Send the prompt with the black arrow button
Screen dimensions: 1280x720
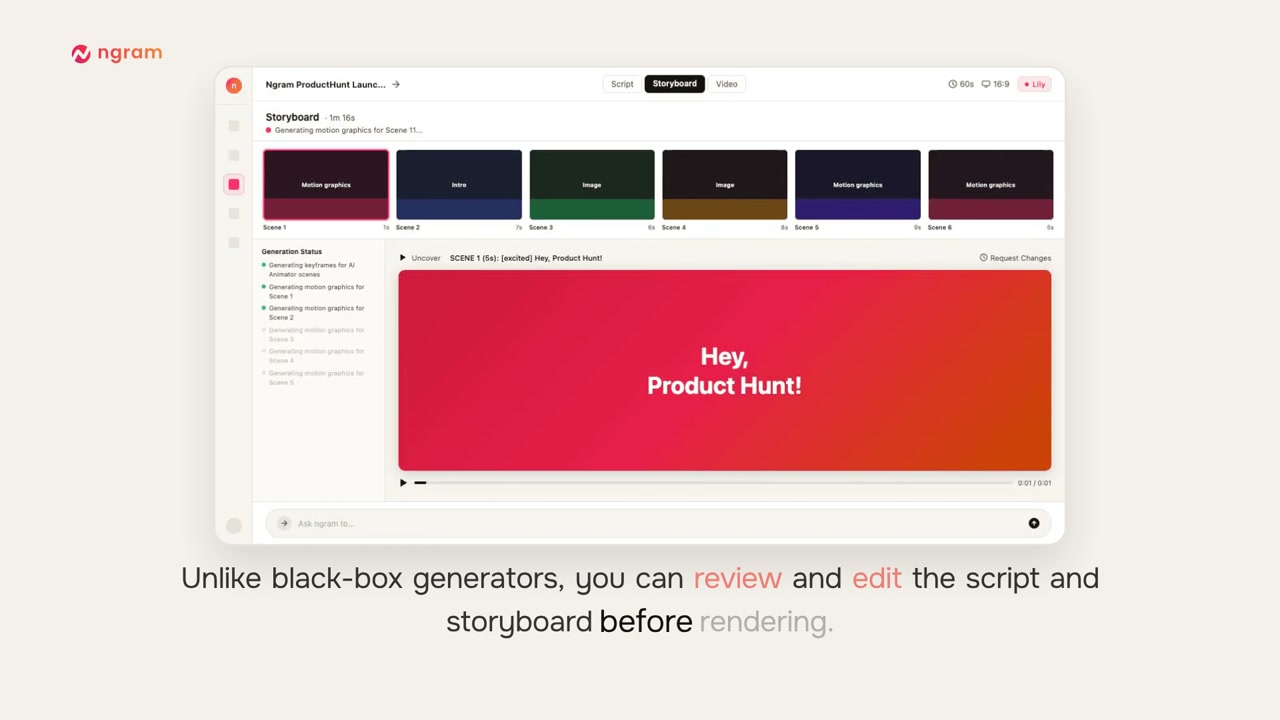pos(1034,523)
